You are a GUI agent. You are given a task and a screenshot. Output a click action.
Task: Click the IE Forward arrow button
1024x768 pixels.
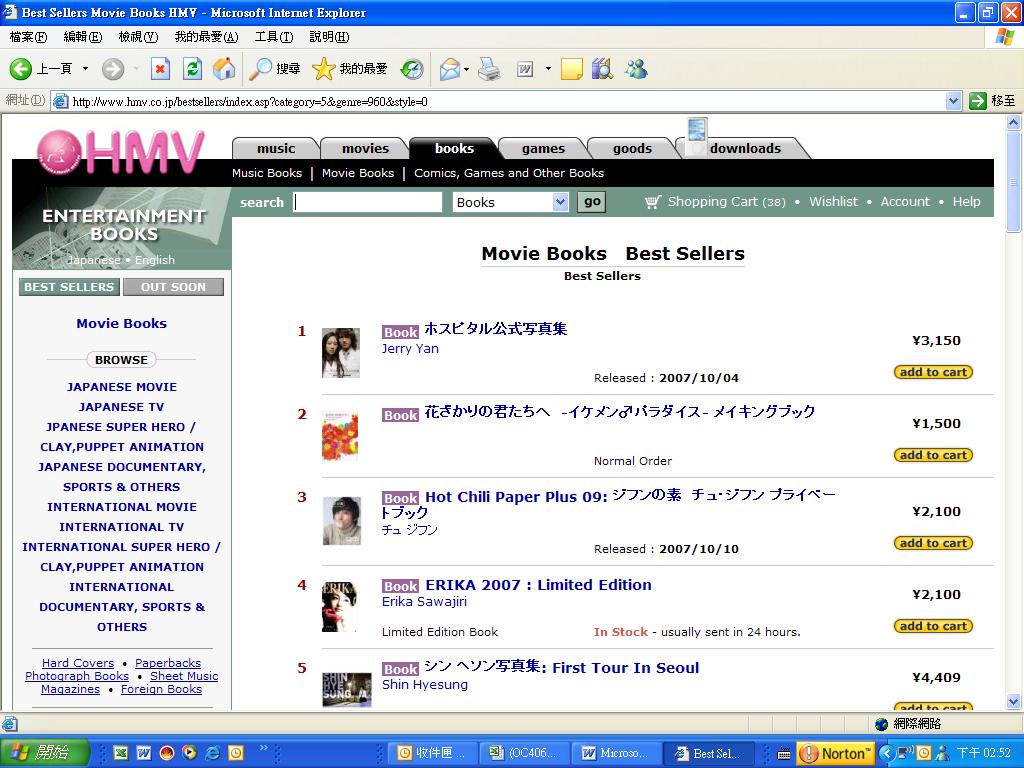click(x=112, y=69)
